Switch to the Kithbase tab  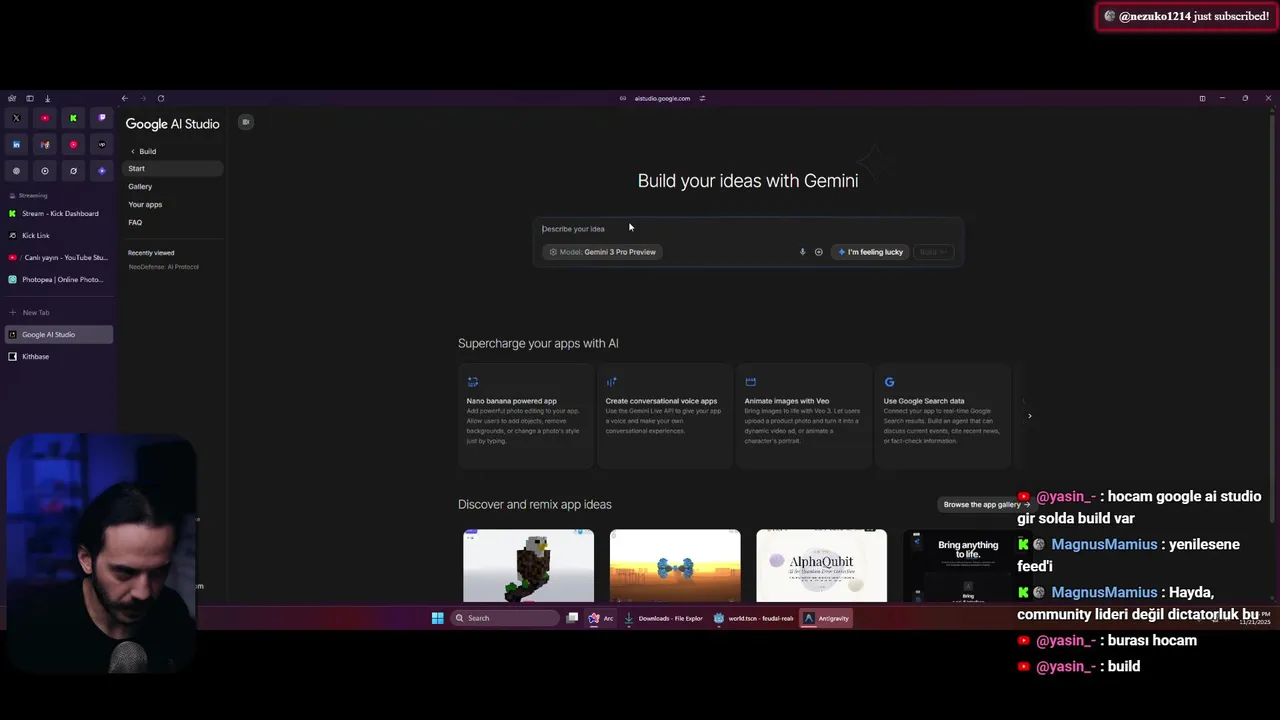[58, 356]
